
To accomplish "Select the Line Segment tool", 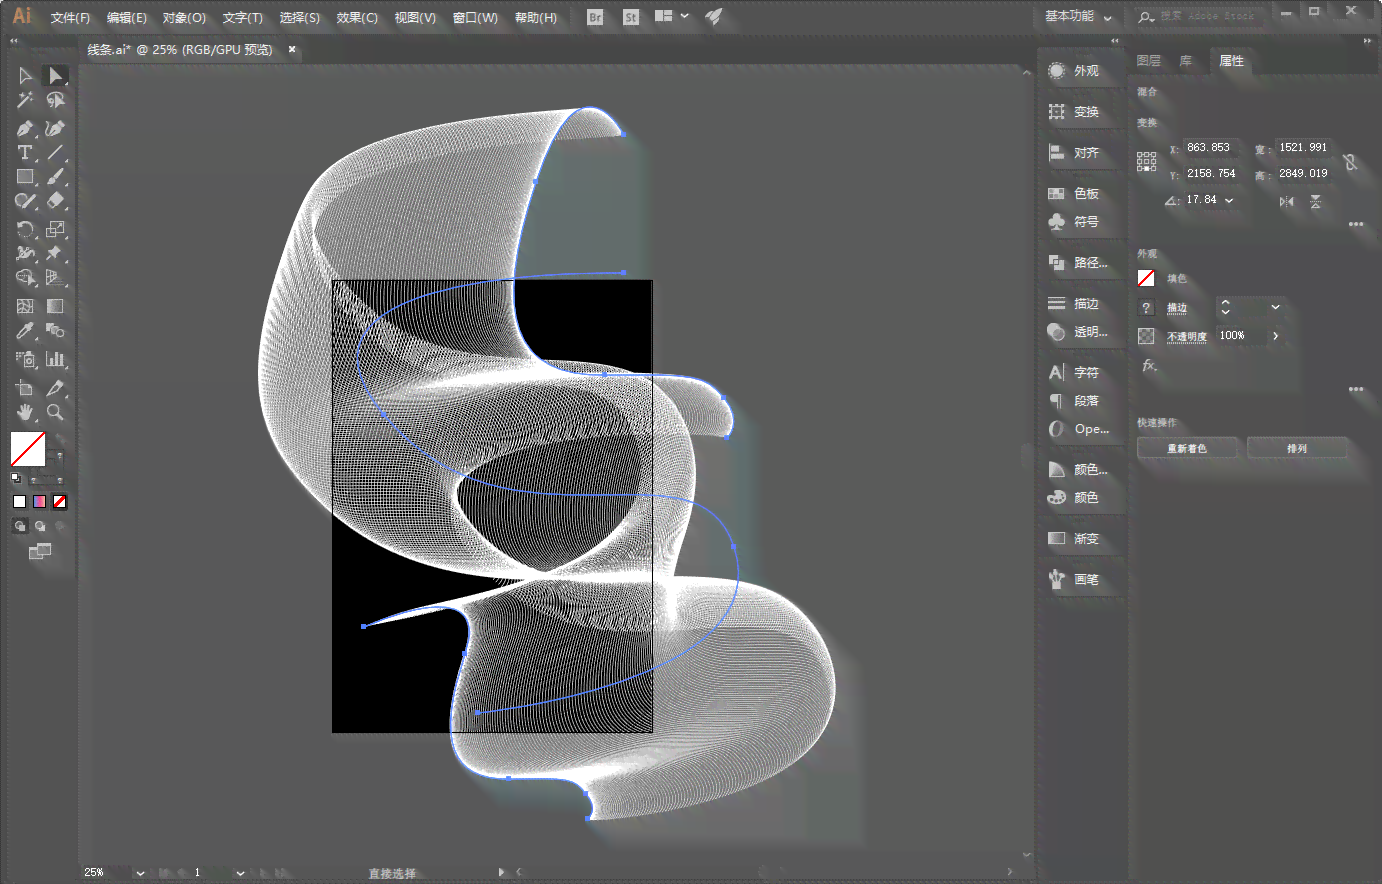I will (56, 152).
